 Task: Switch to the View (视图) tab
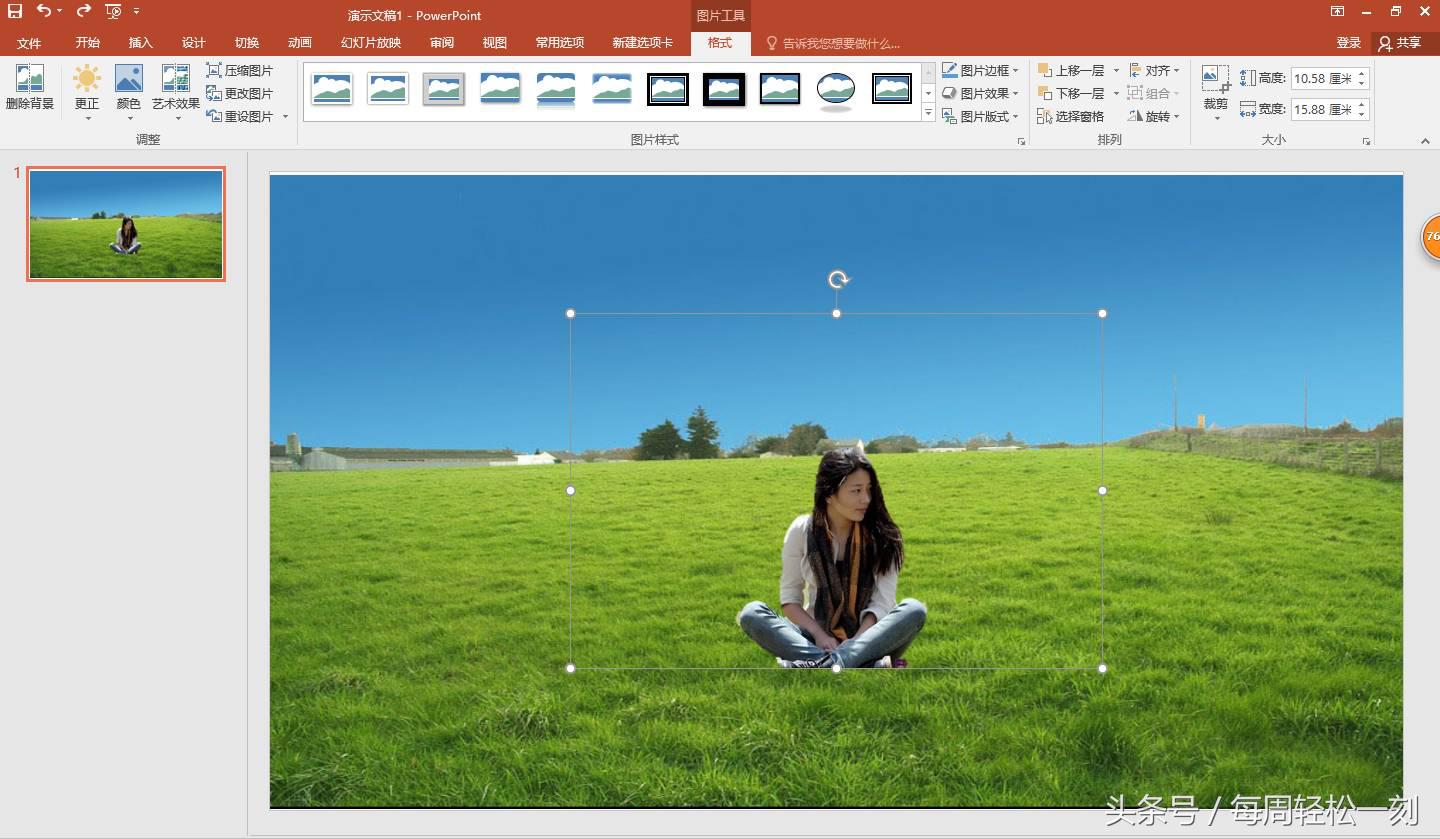pyautogui.click(x=494, y=43)
